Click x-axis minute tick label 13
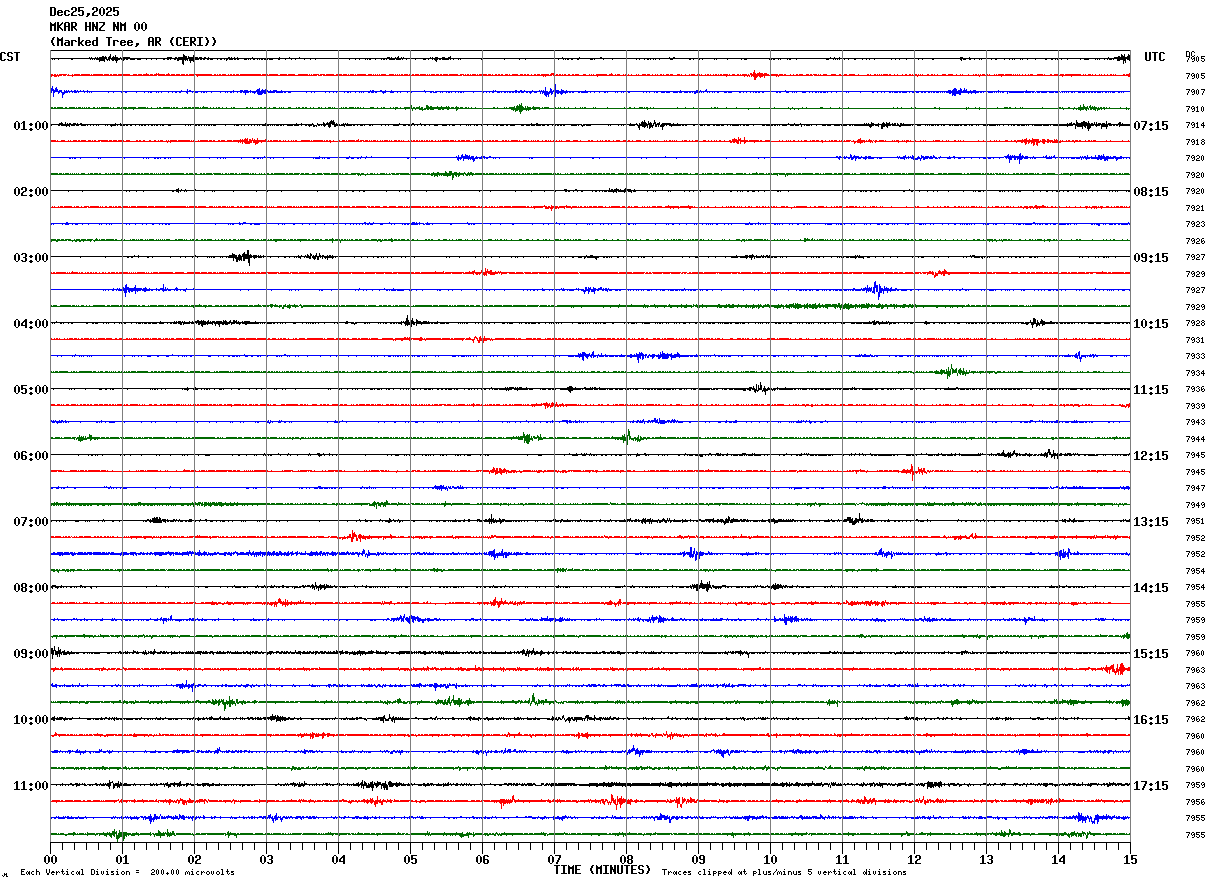The image size is (1210, 886). point(986,859)
